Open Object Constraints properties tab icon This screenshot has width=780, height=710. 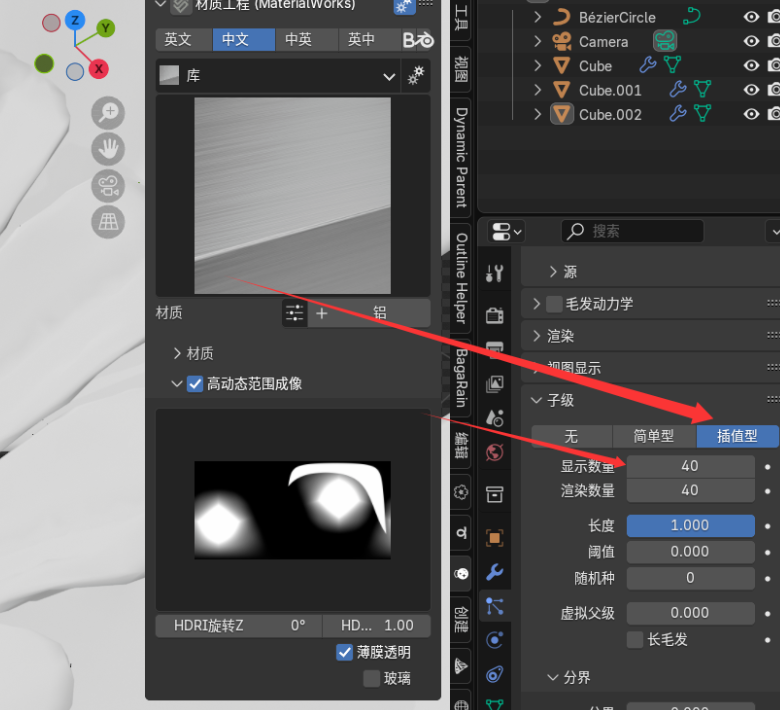tap(494, 674)
